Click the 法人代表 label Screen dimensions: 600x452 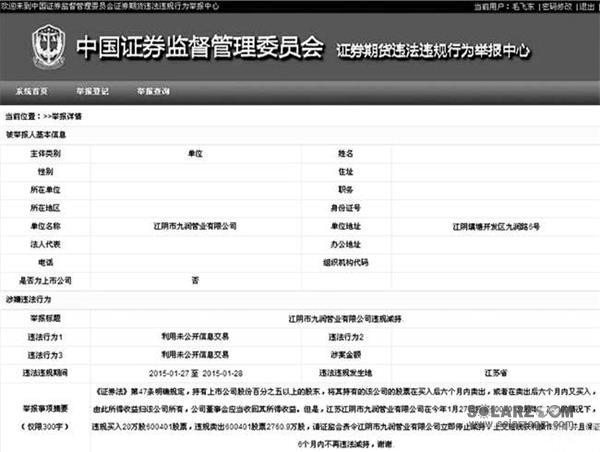(46, 244)
